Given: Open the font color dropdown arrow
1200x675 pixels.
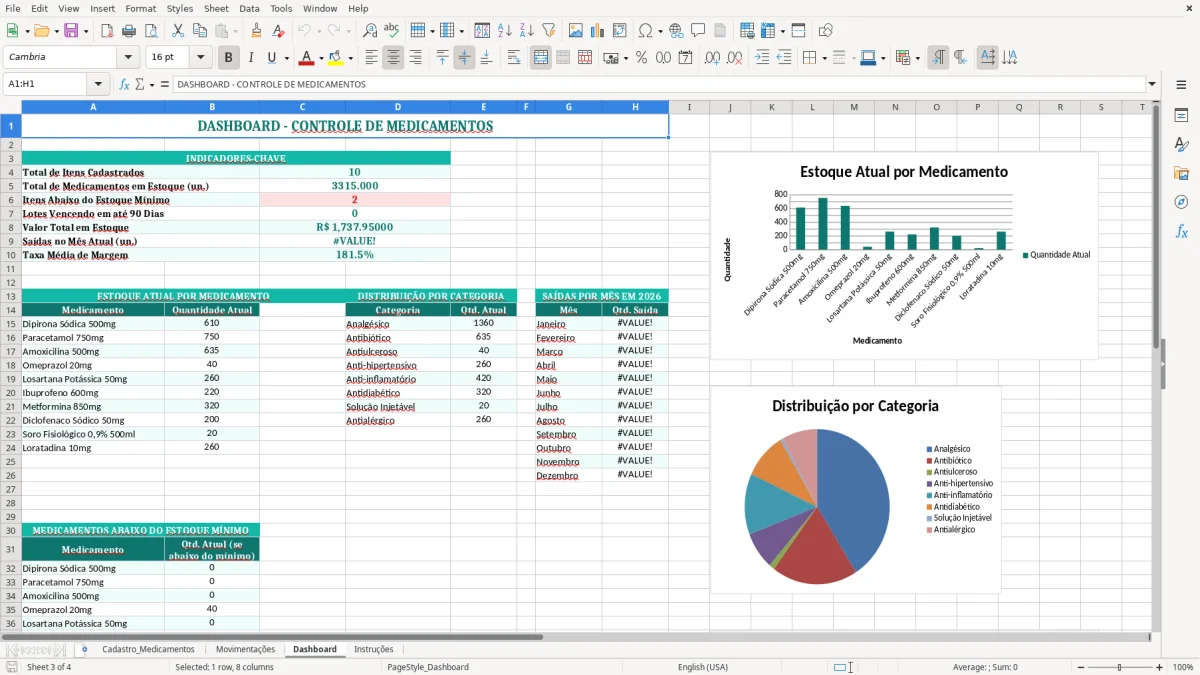Looking at the screenshot, I should [x=321, y=58].
